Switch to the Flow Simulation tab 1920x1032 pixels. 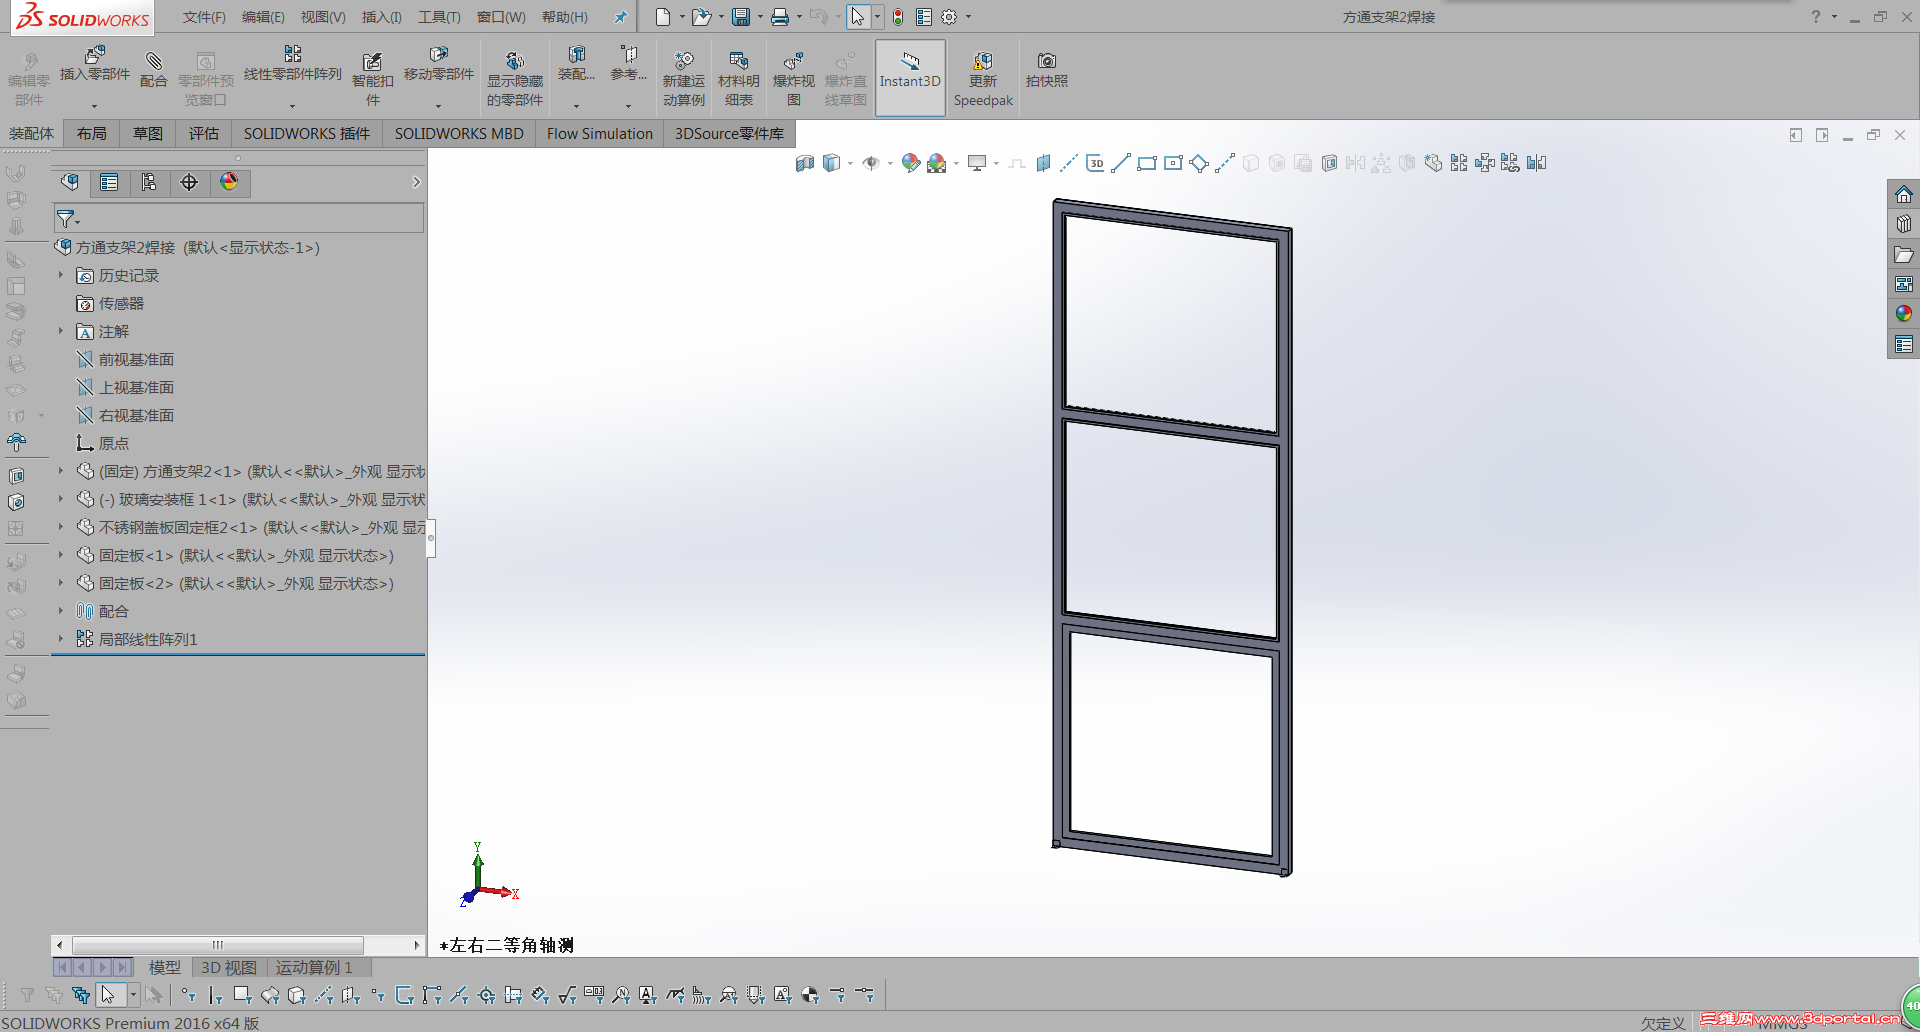tap(600, 133)
